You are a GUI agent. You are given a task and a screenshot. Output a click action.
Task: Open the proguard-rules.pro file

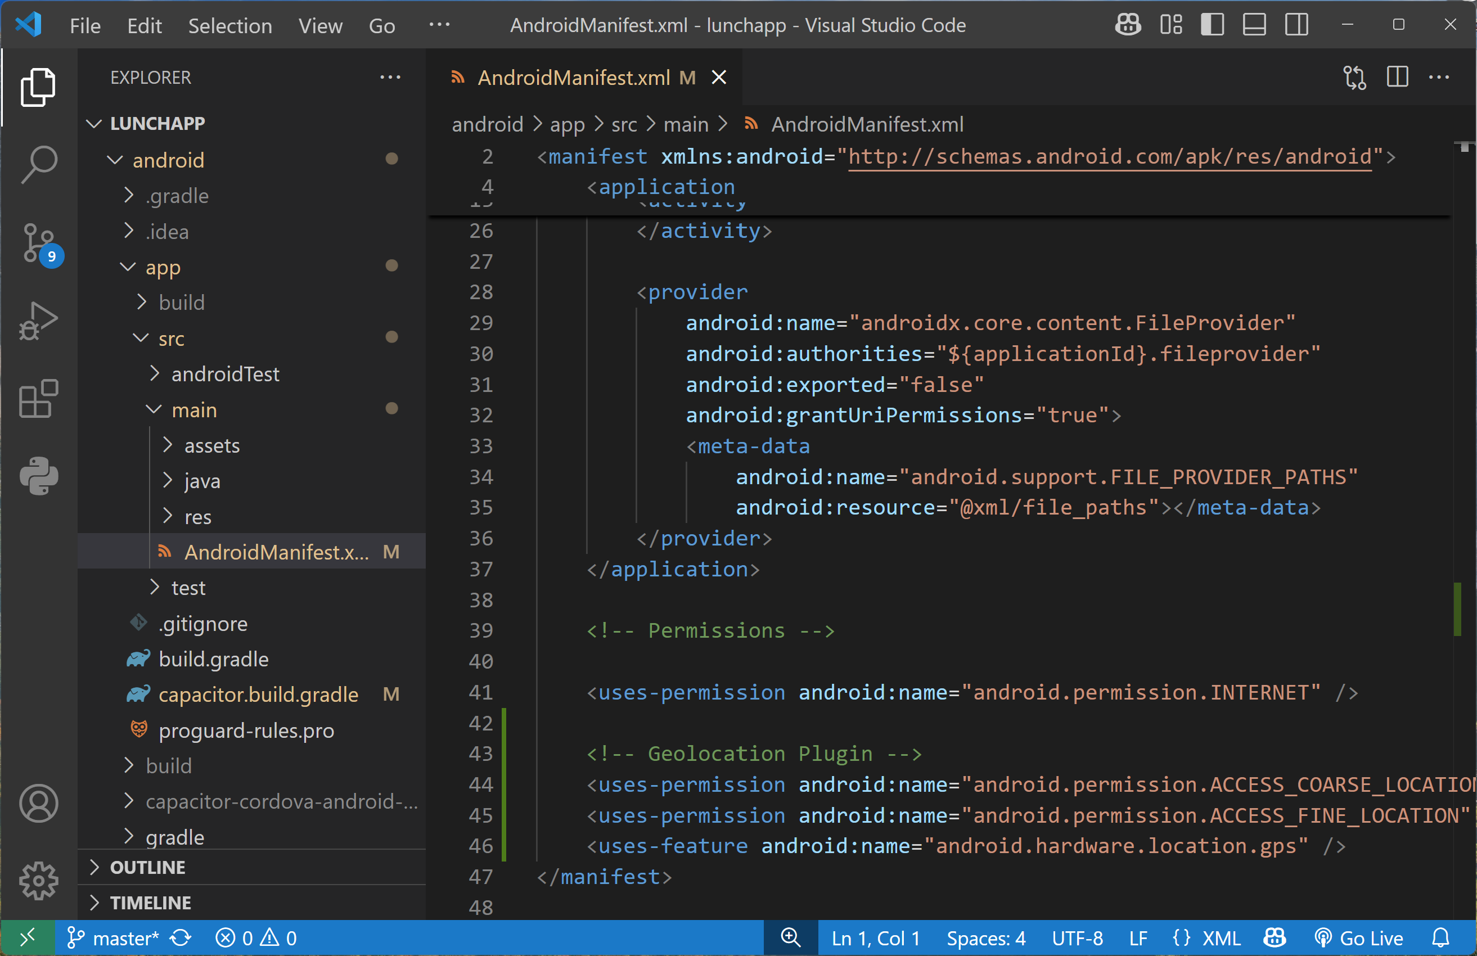click(x=252, y=730)
